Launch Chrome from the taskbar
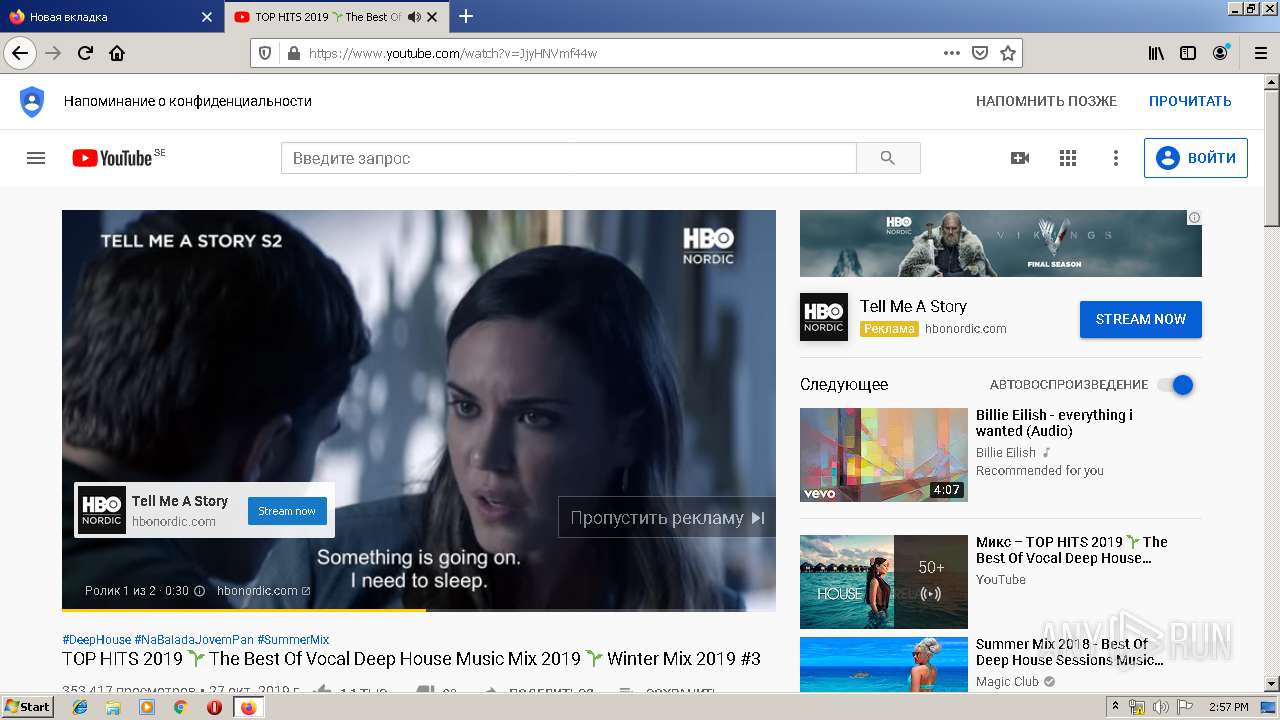Image resolution: width=1280 pixels, height=720 pixels. pos(180,707)
